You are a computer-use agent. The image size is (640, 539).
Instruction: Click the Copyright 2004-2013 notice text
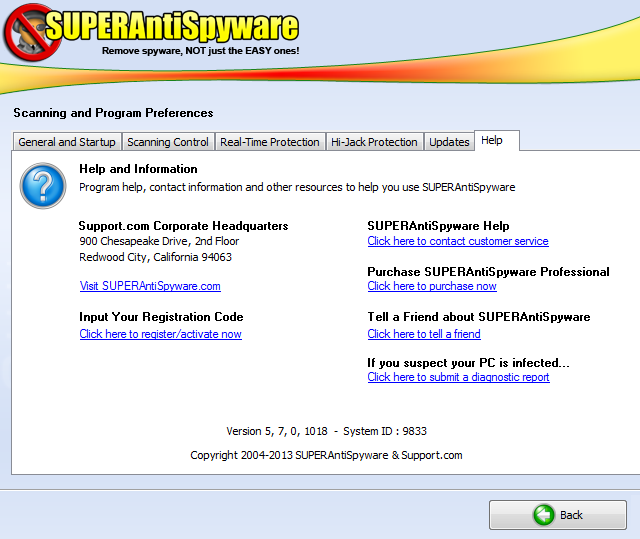click(x=326, y=455)
